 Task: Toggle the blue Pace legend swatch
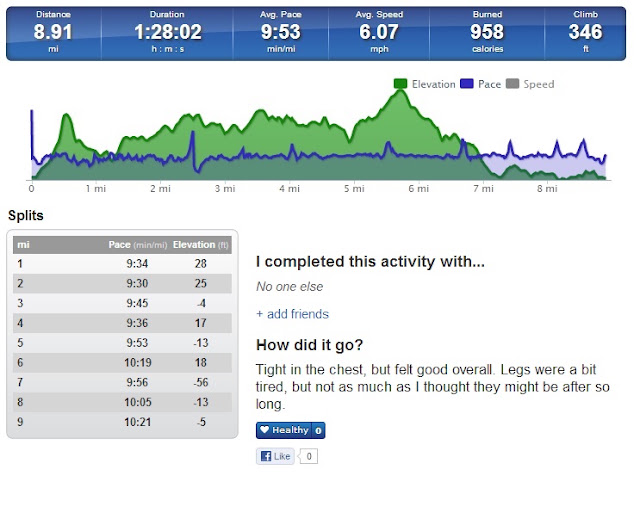(467, 84)
